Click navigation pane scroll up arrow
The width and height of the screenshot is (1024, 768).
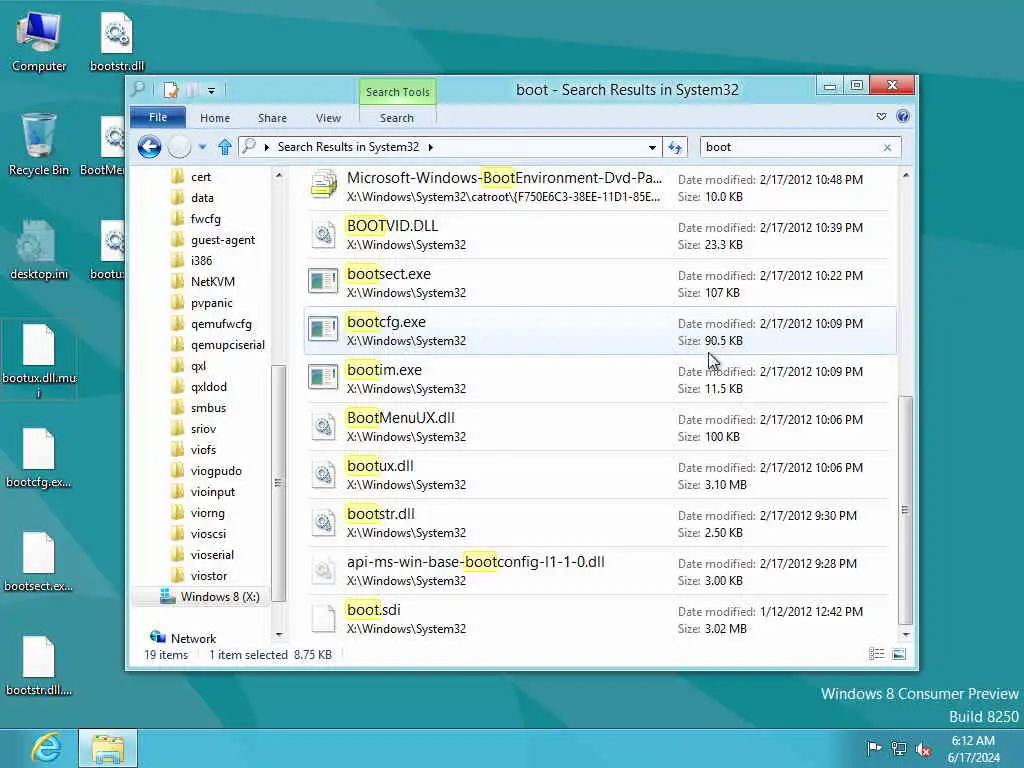(x=279, y=175)
